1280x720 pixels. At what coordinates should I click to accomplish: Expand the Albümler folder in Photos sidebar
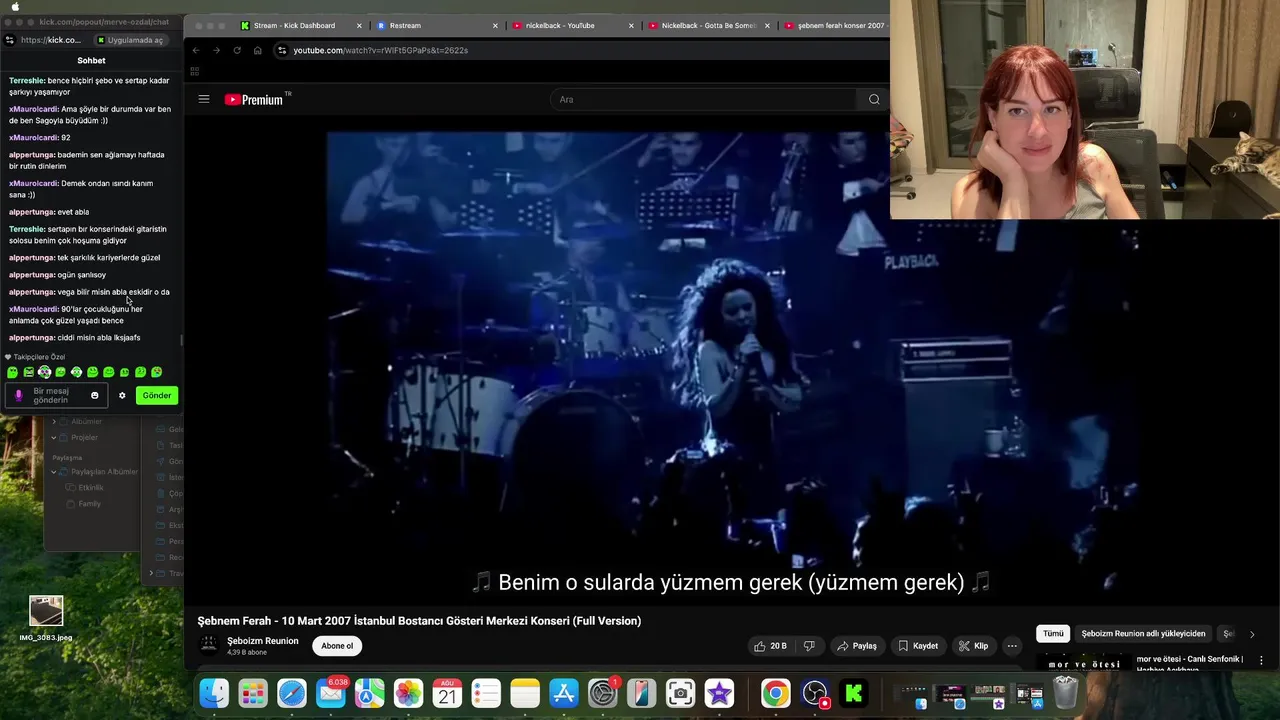click(54, 421)
